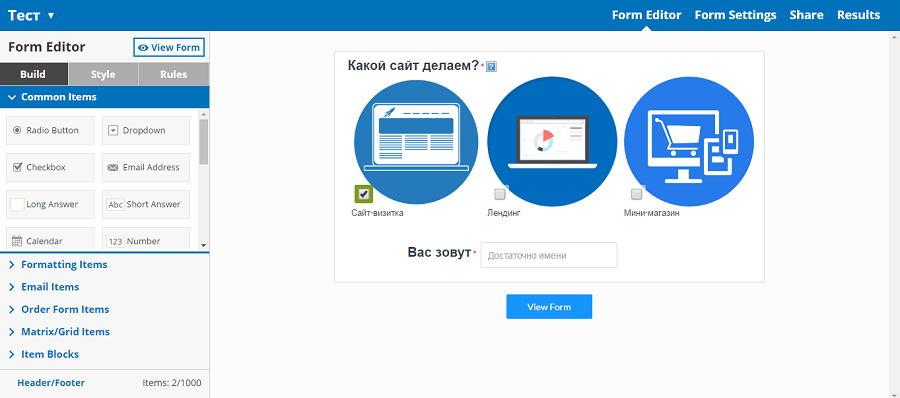
Task: Add a Short Answer item
Action: tap(146, 204)
